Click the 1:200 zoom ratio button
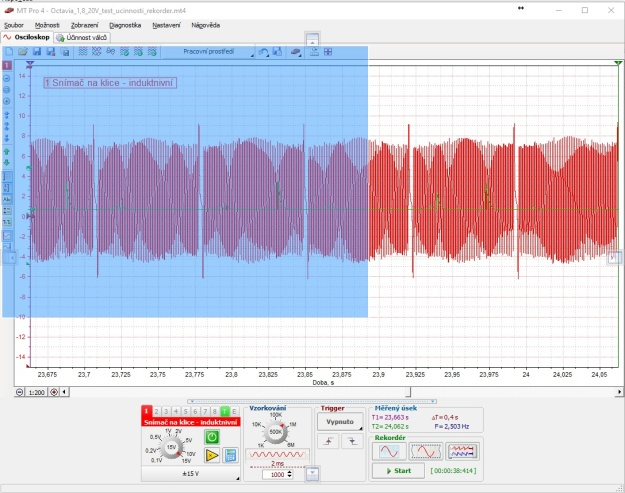 pos(37,392)
